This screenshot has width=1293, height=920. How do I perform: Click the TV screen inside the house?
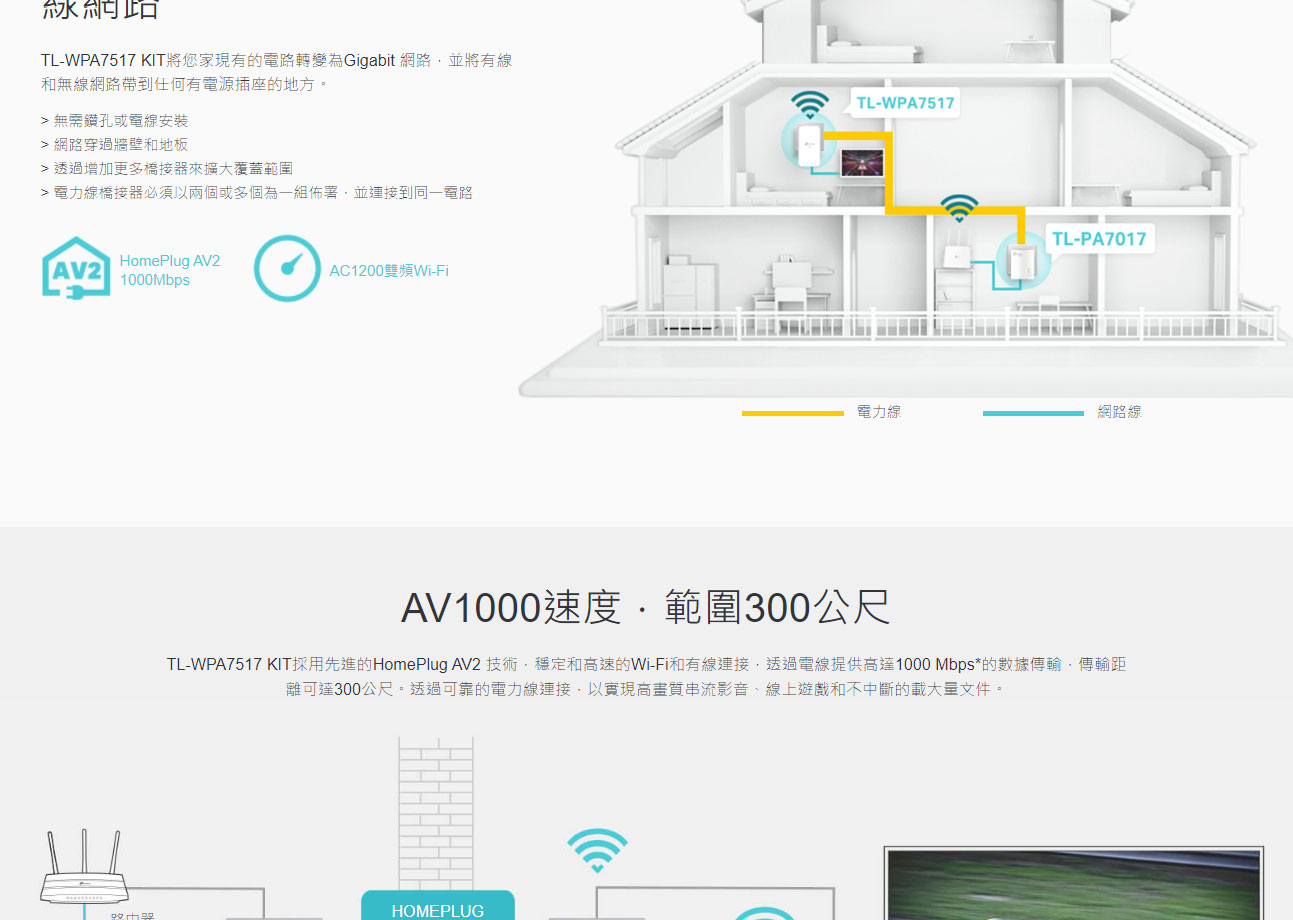pos(862,163)
